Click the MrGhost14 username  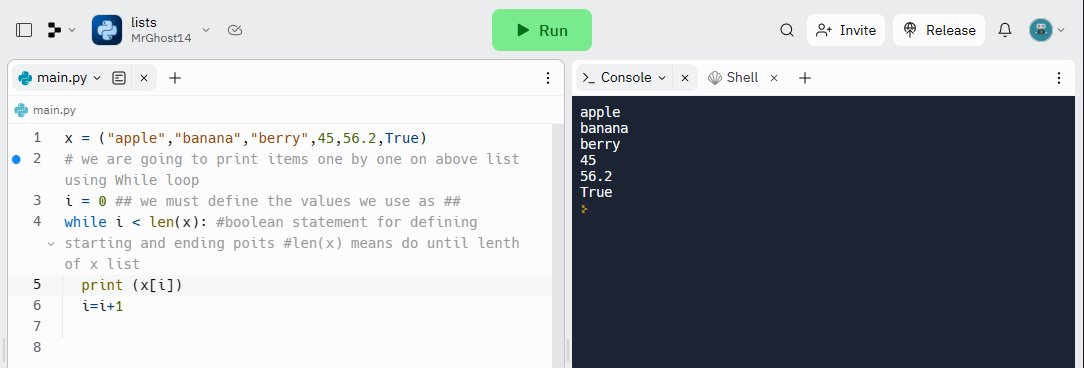[x=161, y=38]
